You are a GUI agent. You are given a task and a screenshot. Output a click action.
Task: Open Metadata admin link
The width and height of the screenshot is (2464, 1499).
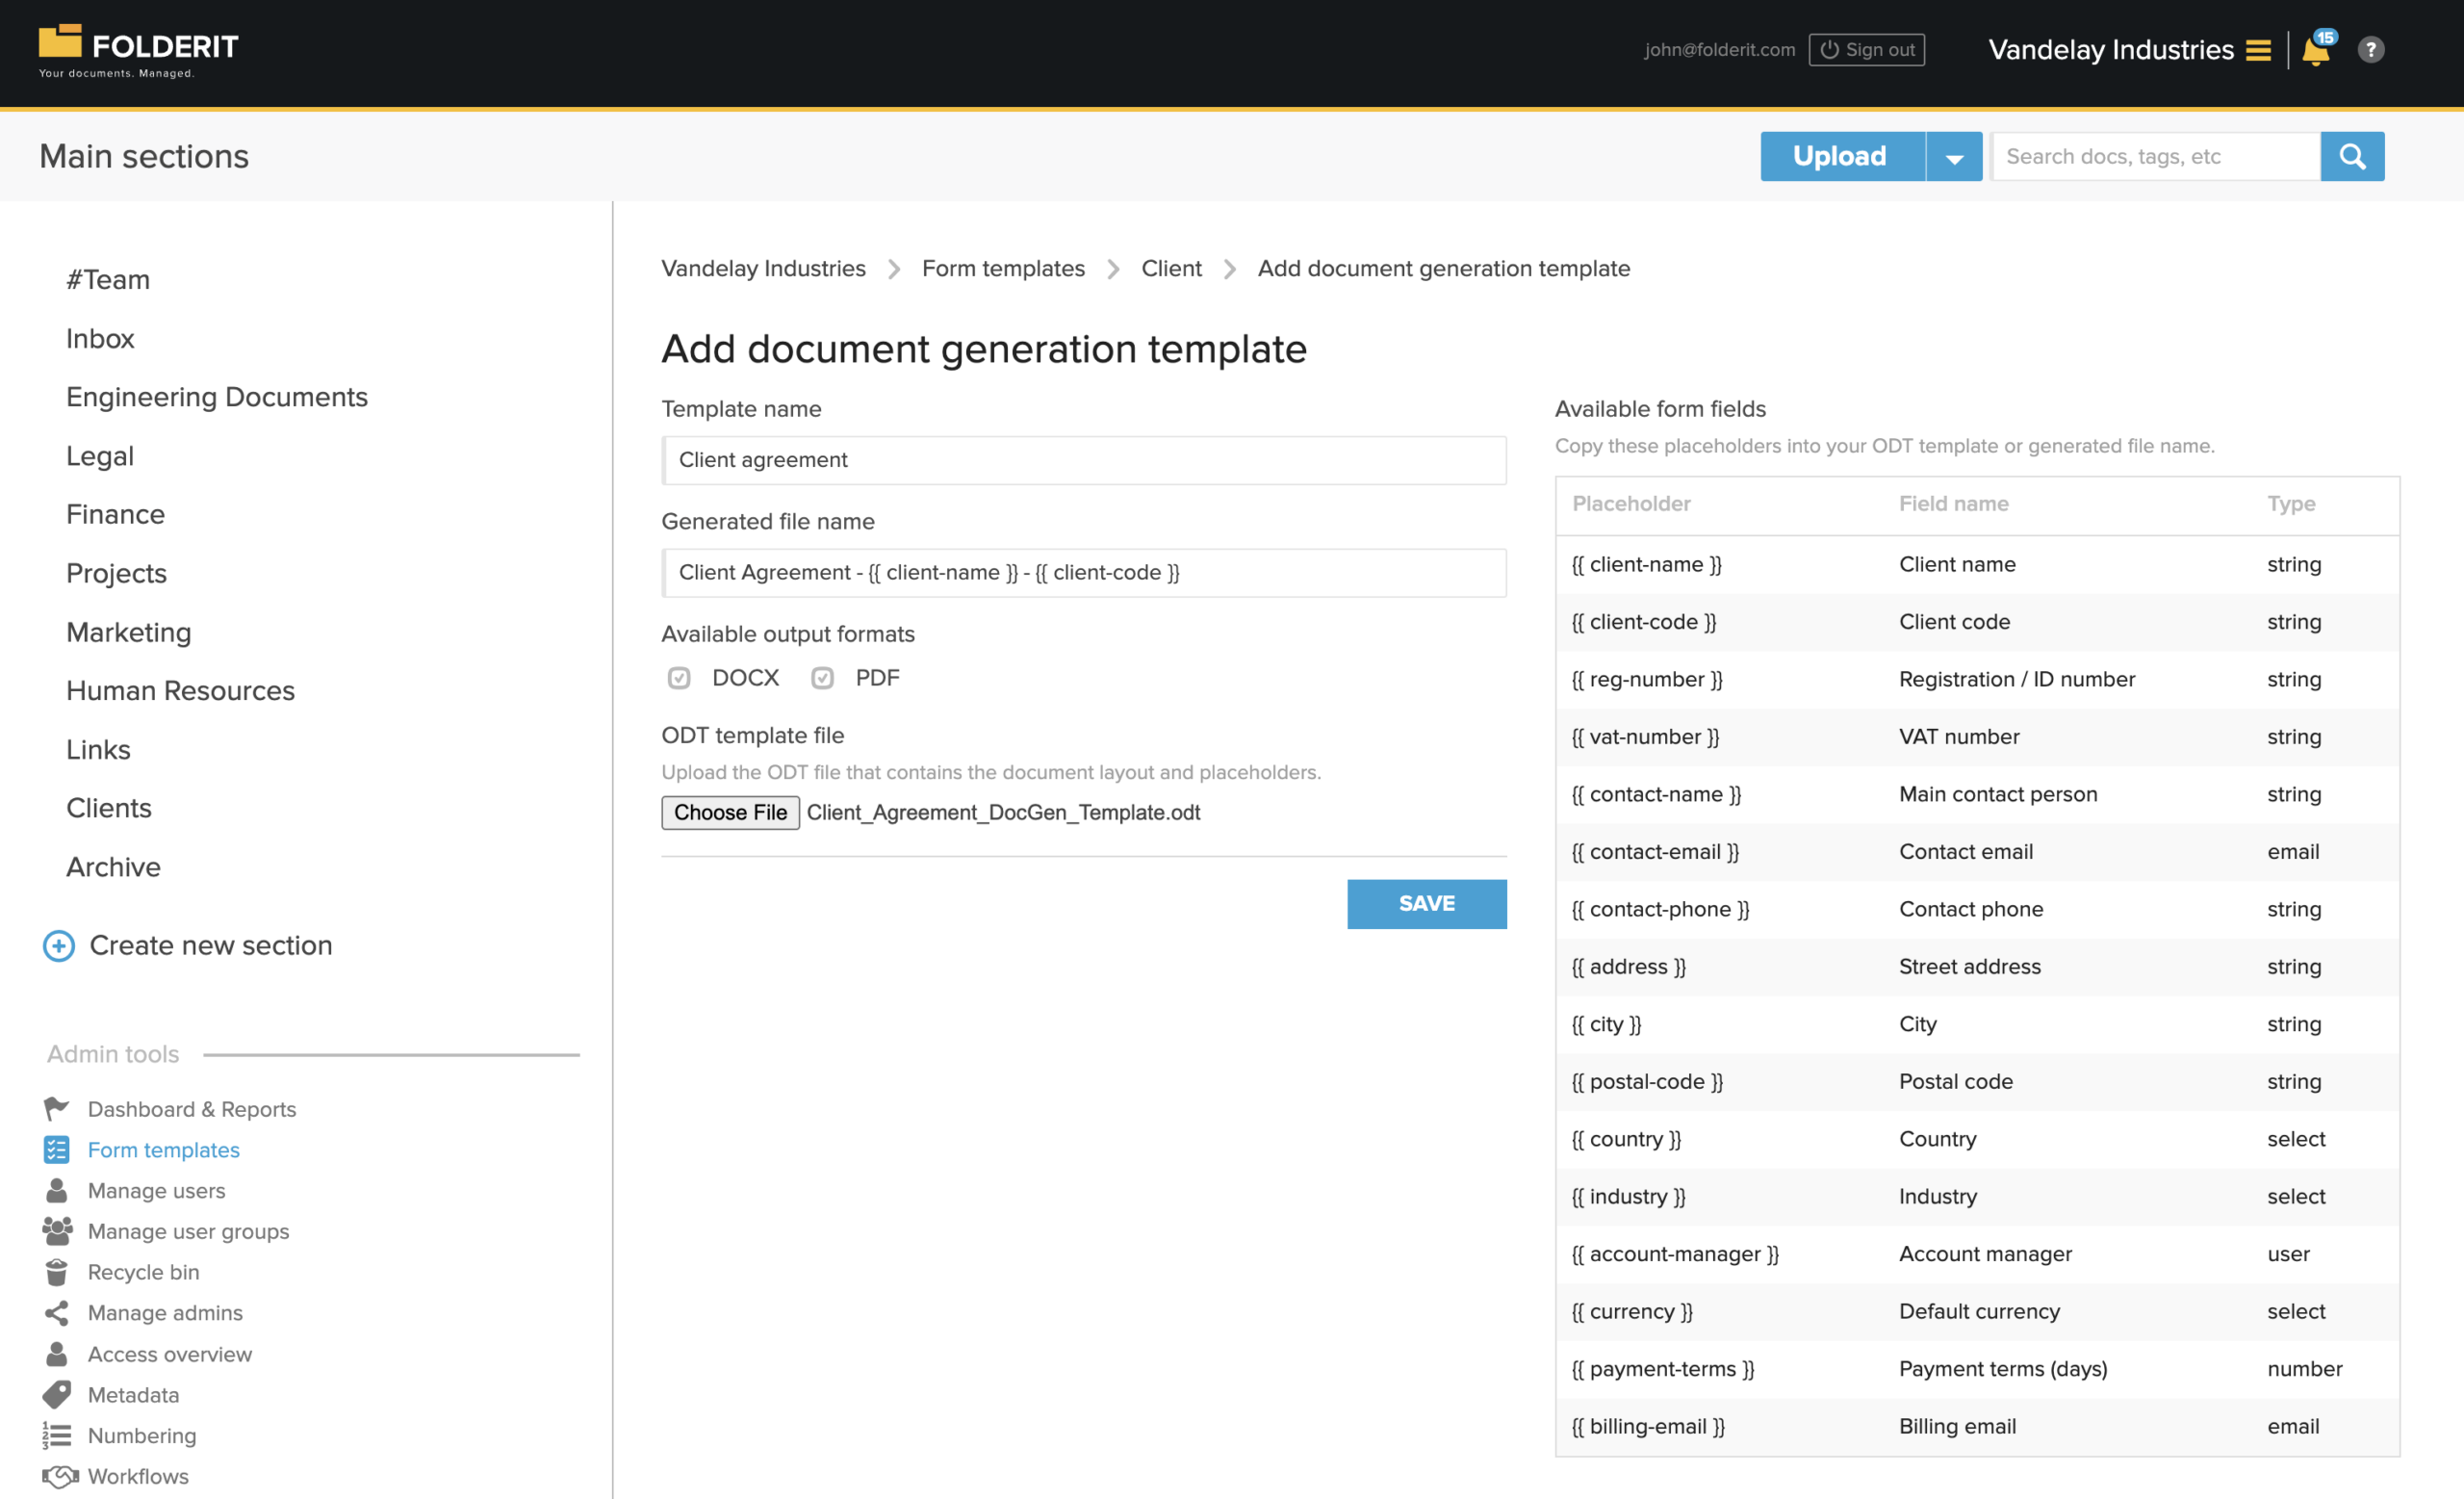click(134, 1394)
